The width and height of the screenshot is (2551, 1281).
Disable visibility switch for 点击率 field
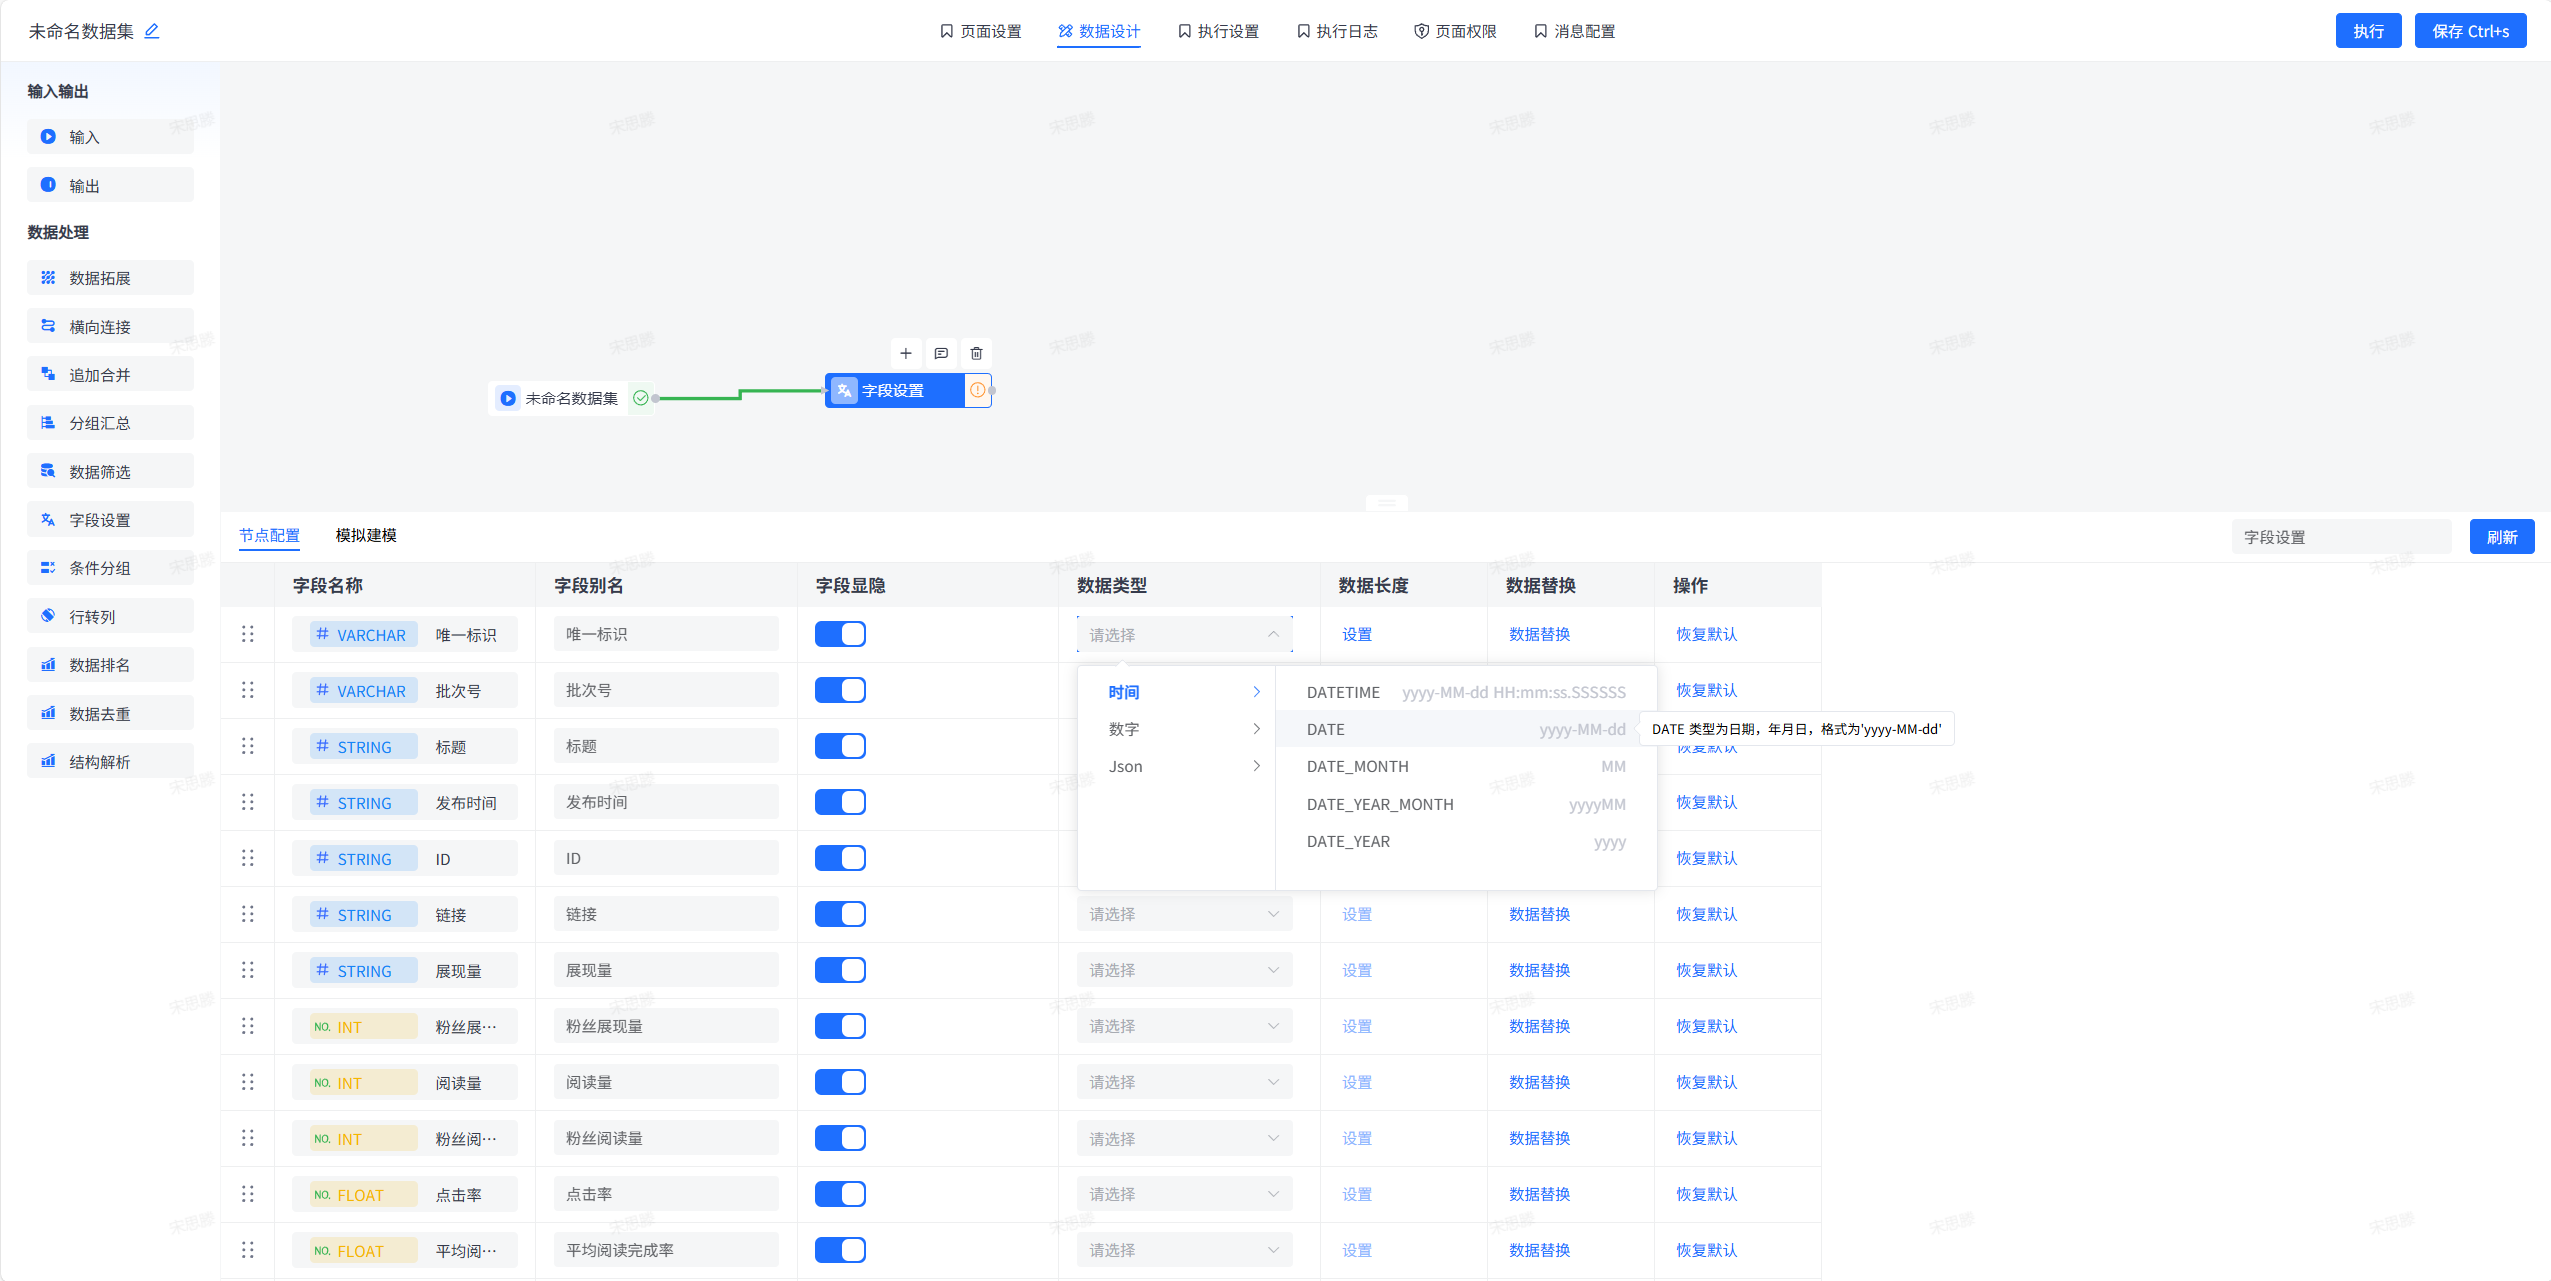[840, 1194]
